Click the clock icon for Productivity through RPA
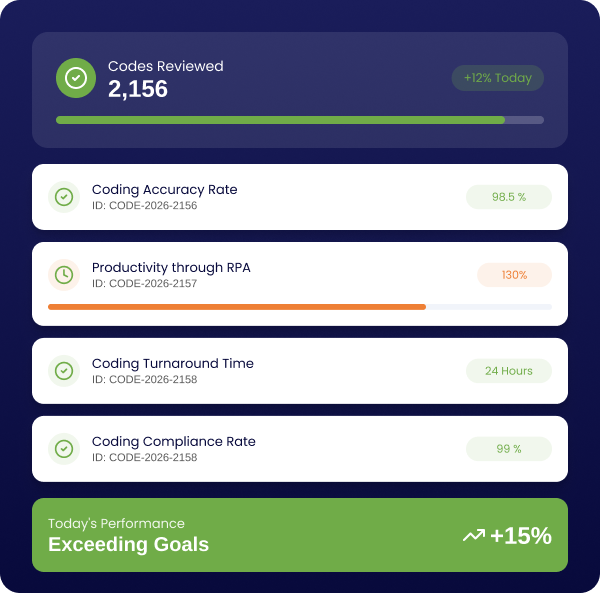Viewport: 600px width, 593px height. 64,274
